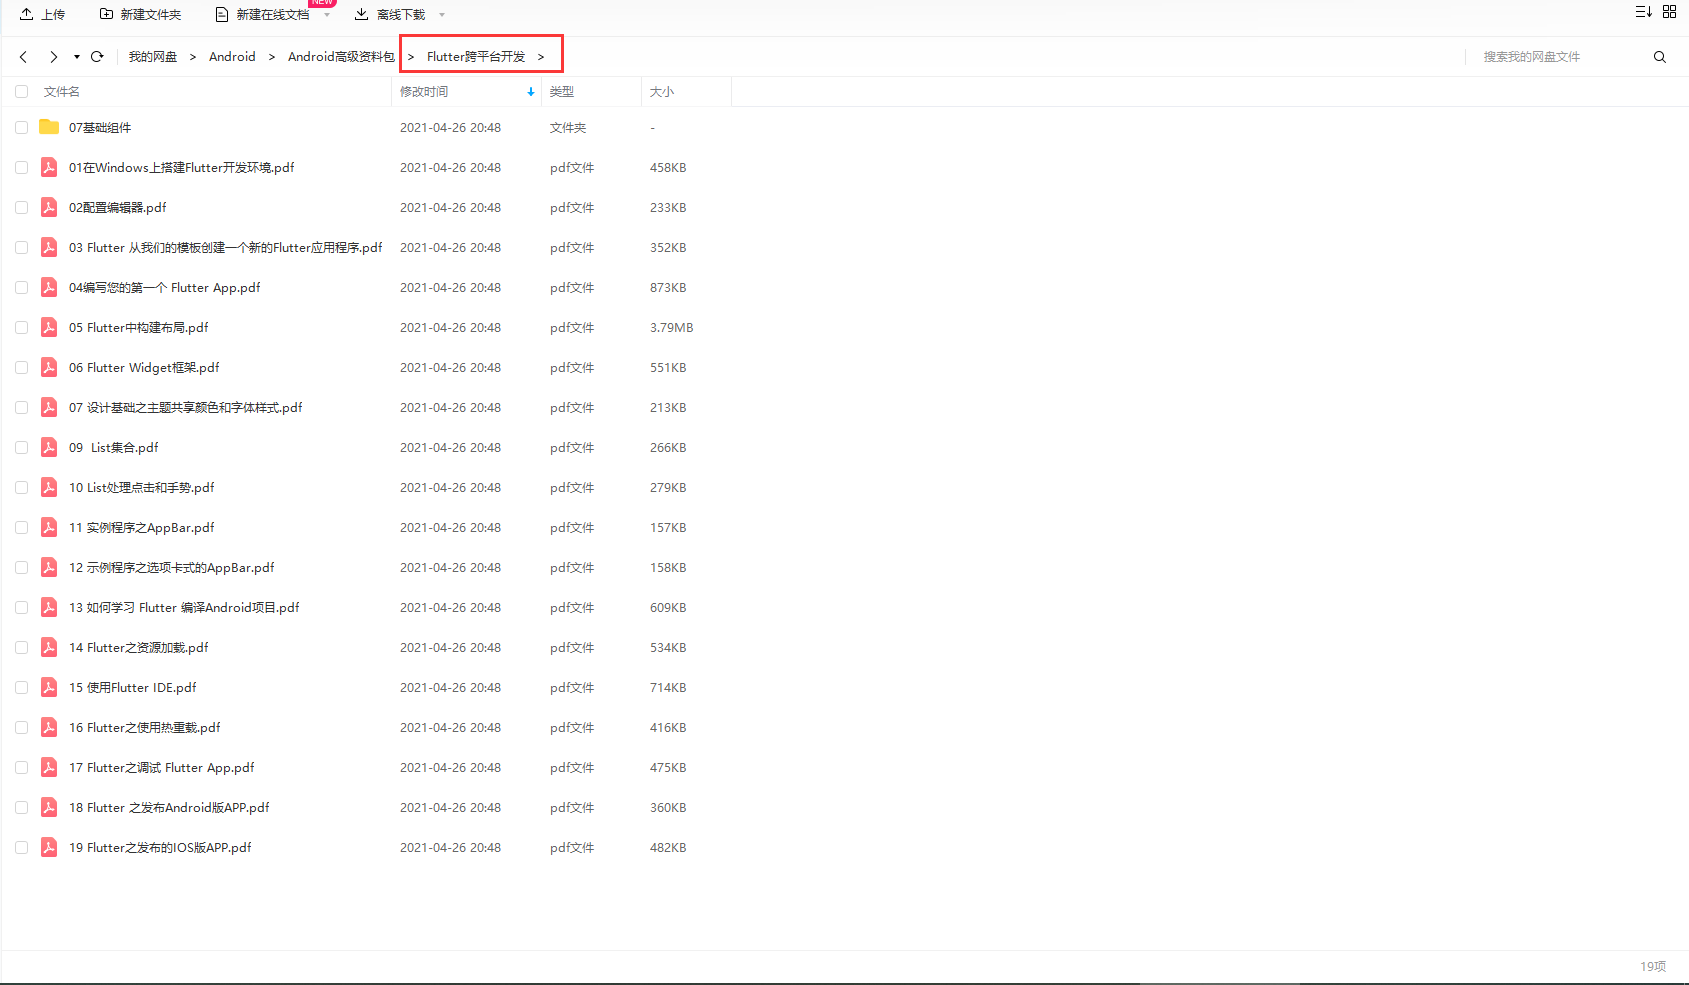Click PDF icon of 05 Flutter中构建布局.pdf
The image size is (1689, 985).
[x=49, y=327]
